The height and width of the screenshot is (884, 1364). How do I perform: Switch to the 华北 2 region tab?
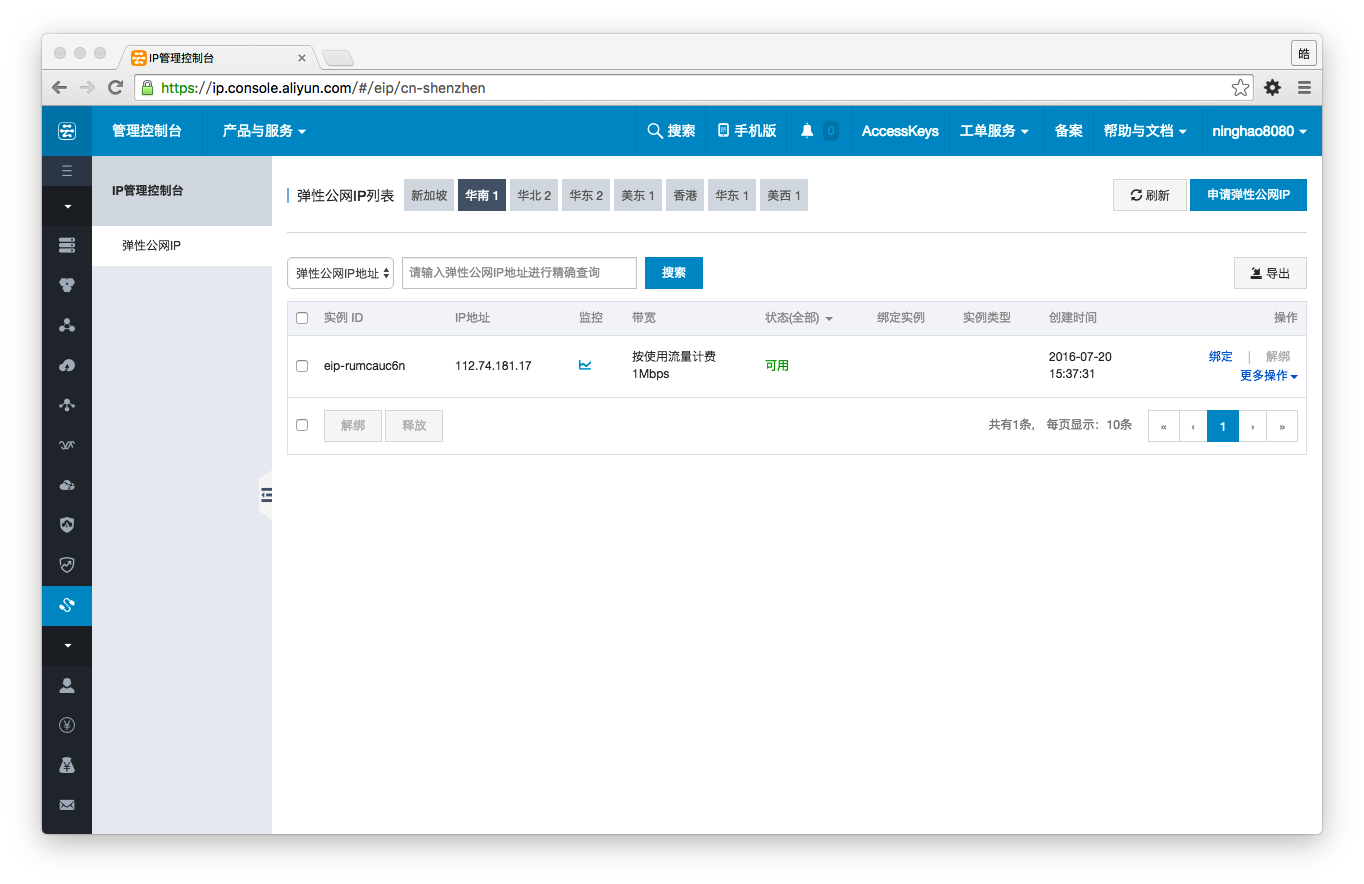(x=534, y=195)
